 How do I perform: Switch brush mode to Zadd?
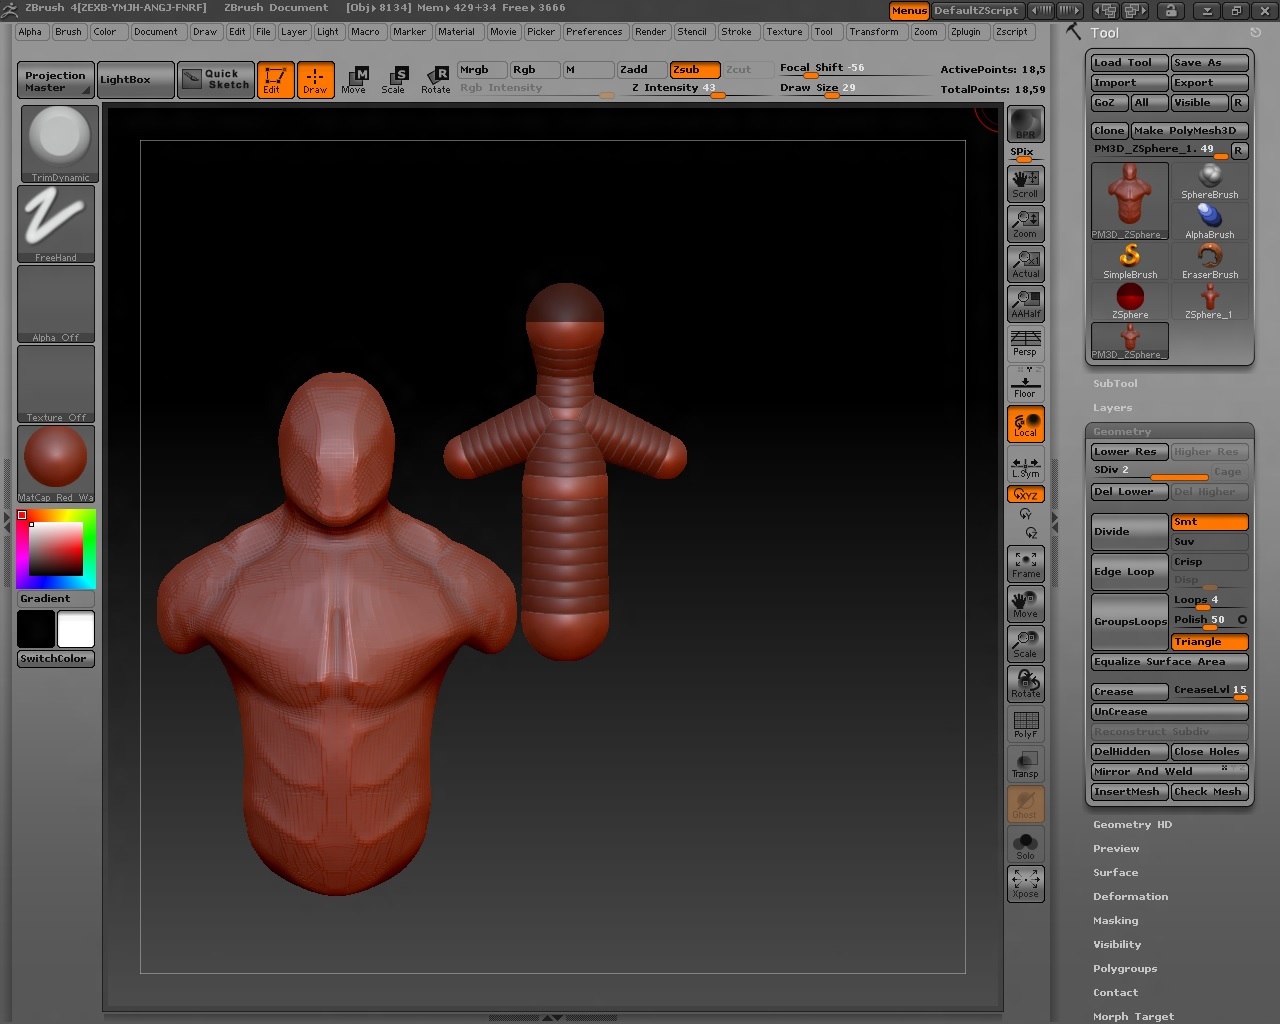[642, 70]
